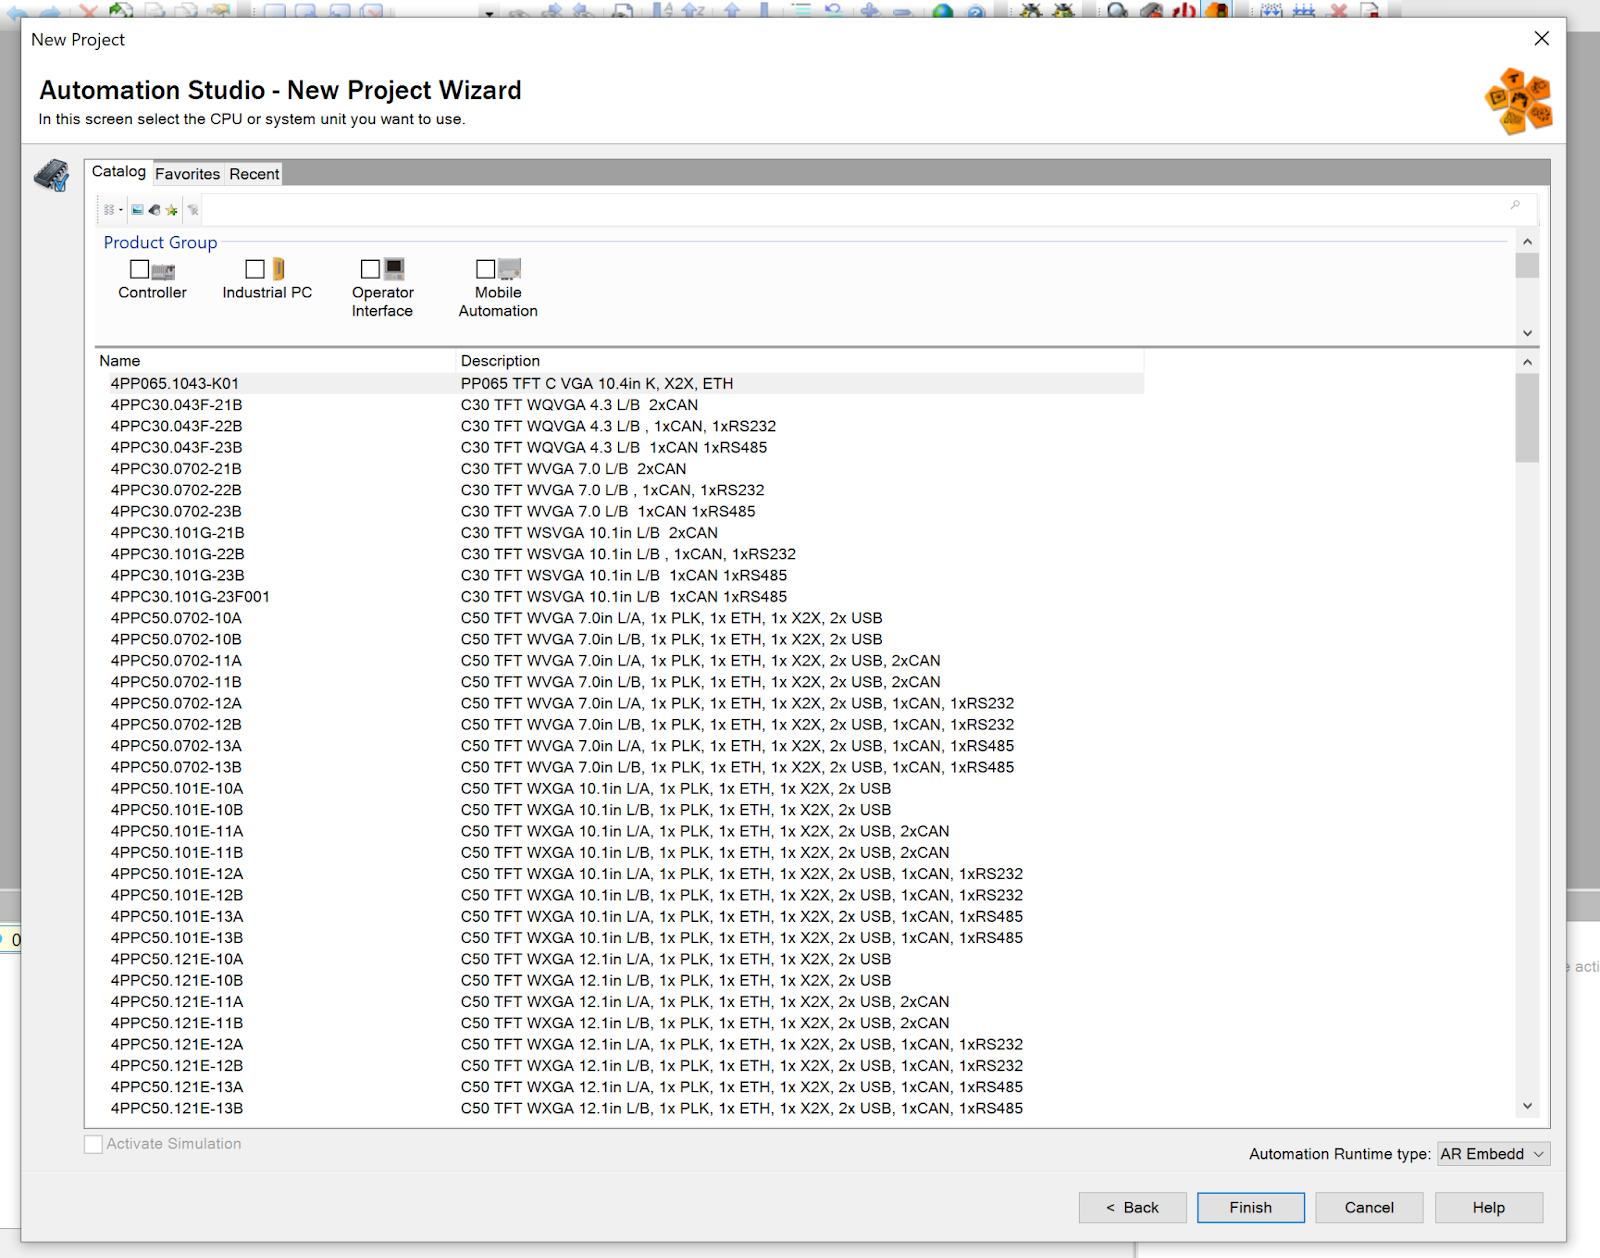Select row 4PPC50.121E-12B

(x=620, y=1066)
